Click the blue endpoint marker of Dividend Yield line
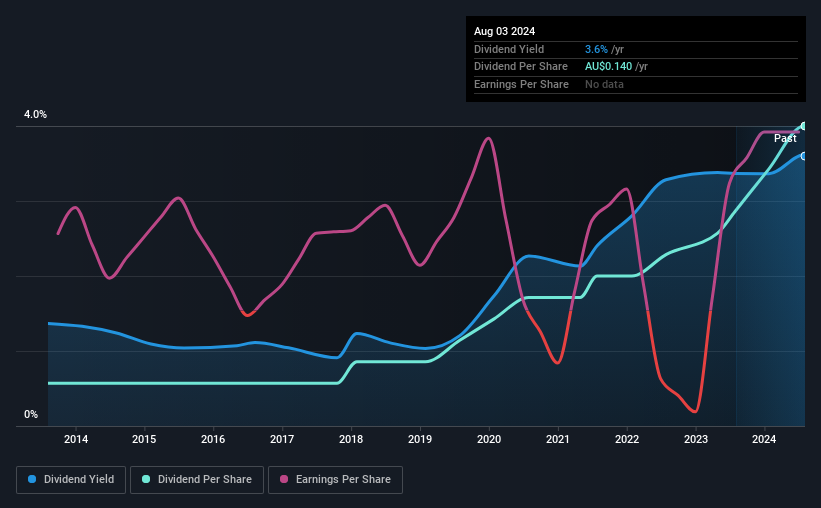Screen dimensions: 821x508 coord(803,156)
